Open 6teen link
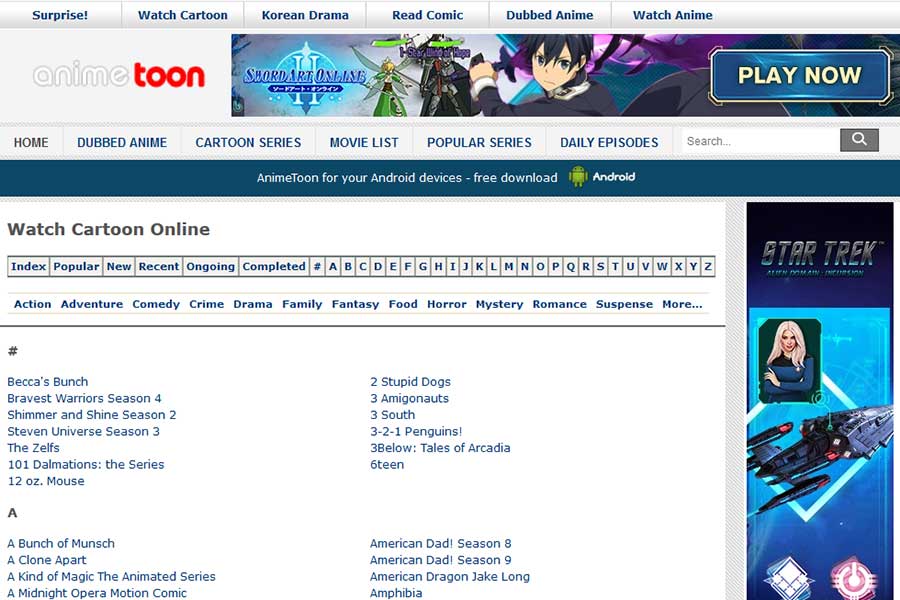Image resolution: width=900 pixels, height=600 pixels. (387, 464)
